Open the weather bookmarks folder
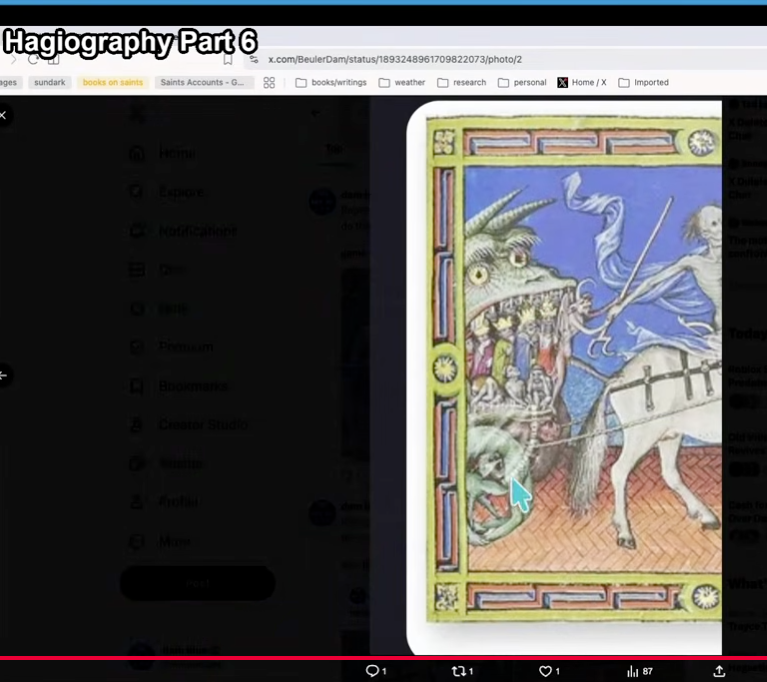Screen dimensions: 767x682 [x=402, y=83]
